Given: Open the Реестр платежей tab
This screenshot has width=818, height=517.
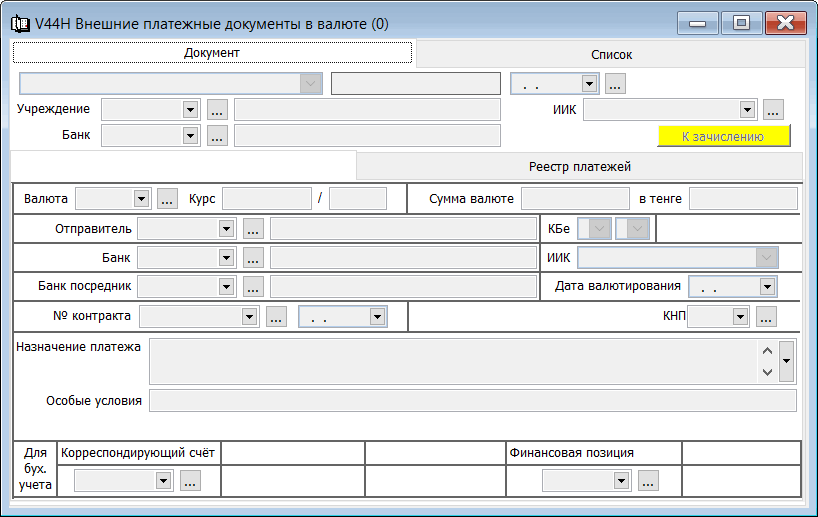Looking at the screenshot, I should (579, 166).
